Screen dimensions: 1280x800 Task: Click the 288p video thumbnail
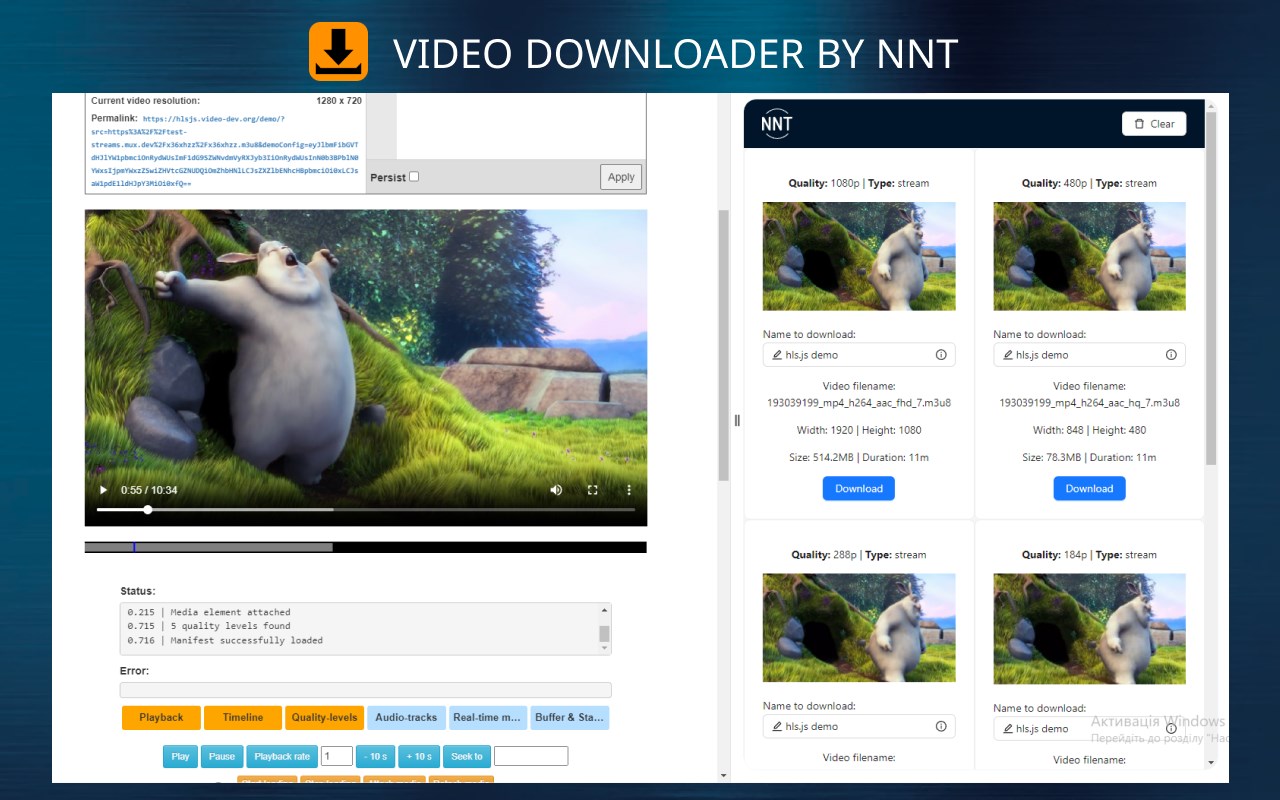click(x=859, y=627)
